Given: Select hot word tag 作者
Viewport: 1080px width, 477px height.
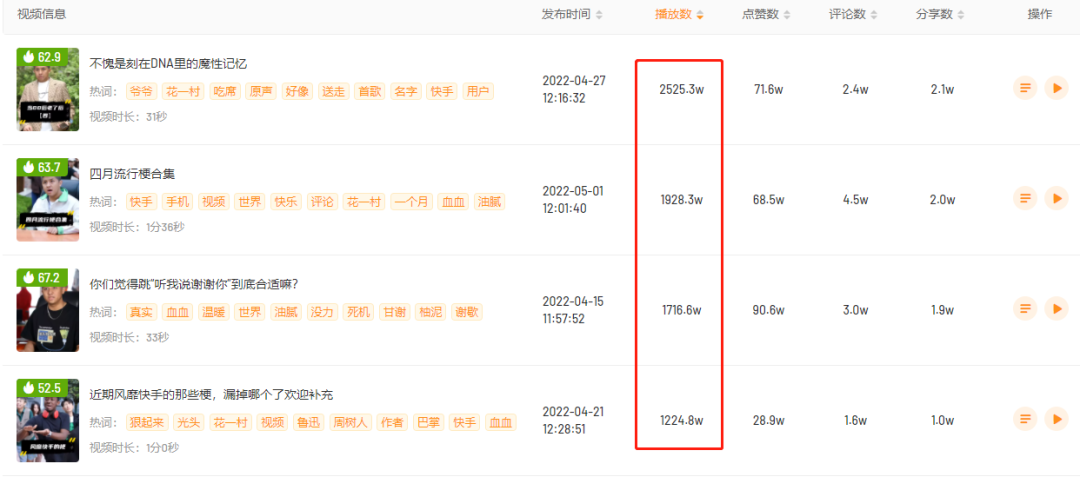Looking at the screenshot, I should [x=391, y=422].
